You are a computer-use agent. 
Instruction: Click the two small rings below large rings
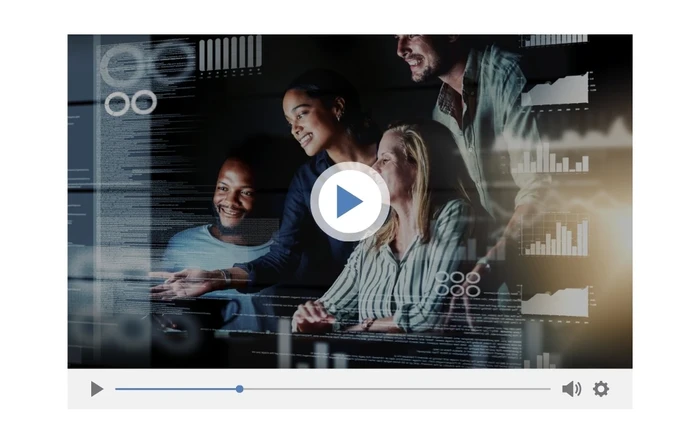click(130, 102)
